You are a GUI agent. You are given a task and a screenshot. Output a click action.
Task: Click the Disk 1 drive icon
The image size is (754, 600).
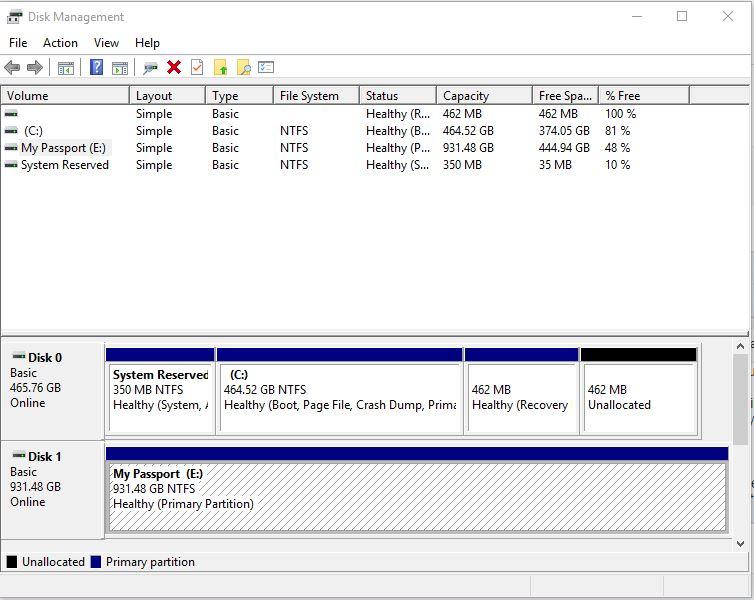pyautogui.click(x=19, y=455)
